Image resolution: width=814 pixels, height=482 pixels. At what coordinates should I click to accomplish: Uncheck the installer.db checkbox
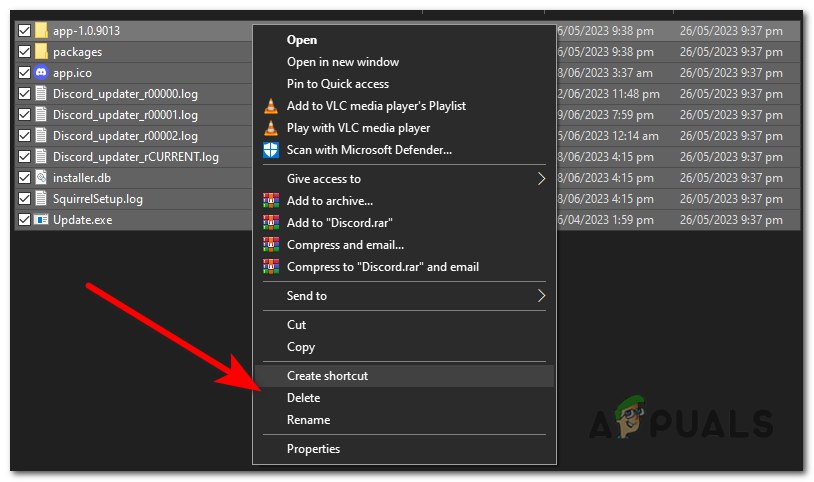(x=24, y=178)
